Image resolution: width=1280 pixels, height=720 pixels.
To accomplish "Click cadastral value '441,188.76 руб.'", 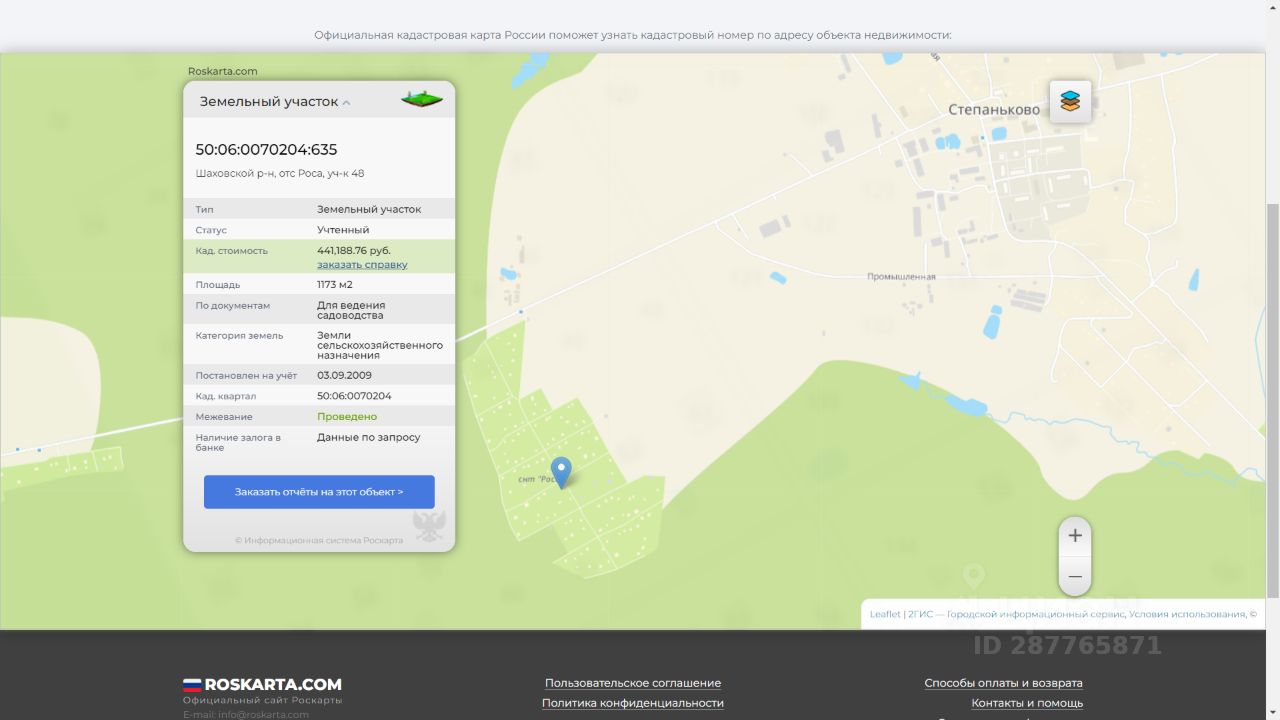I will 354,251.
